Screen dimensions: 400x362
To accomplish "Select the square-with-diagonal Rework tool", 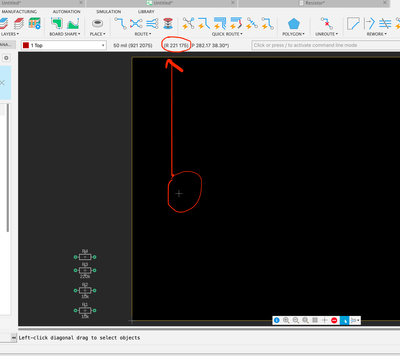I will (353, 23).
